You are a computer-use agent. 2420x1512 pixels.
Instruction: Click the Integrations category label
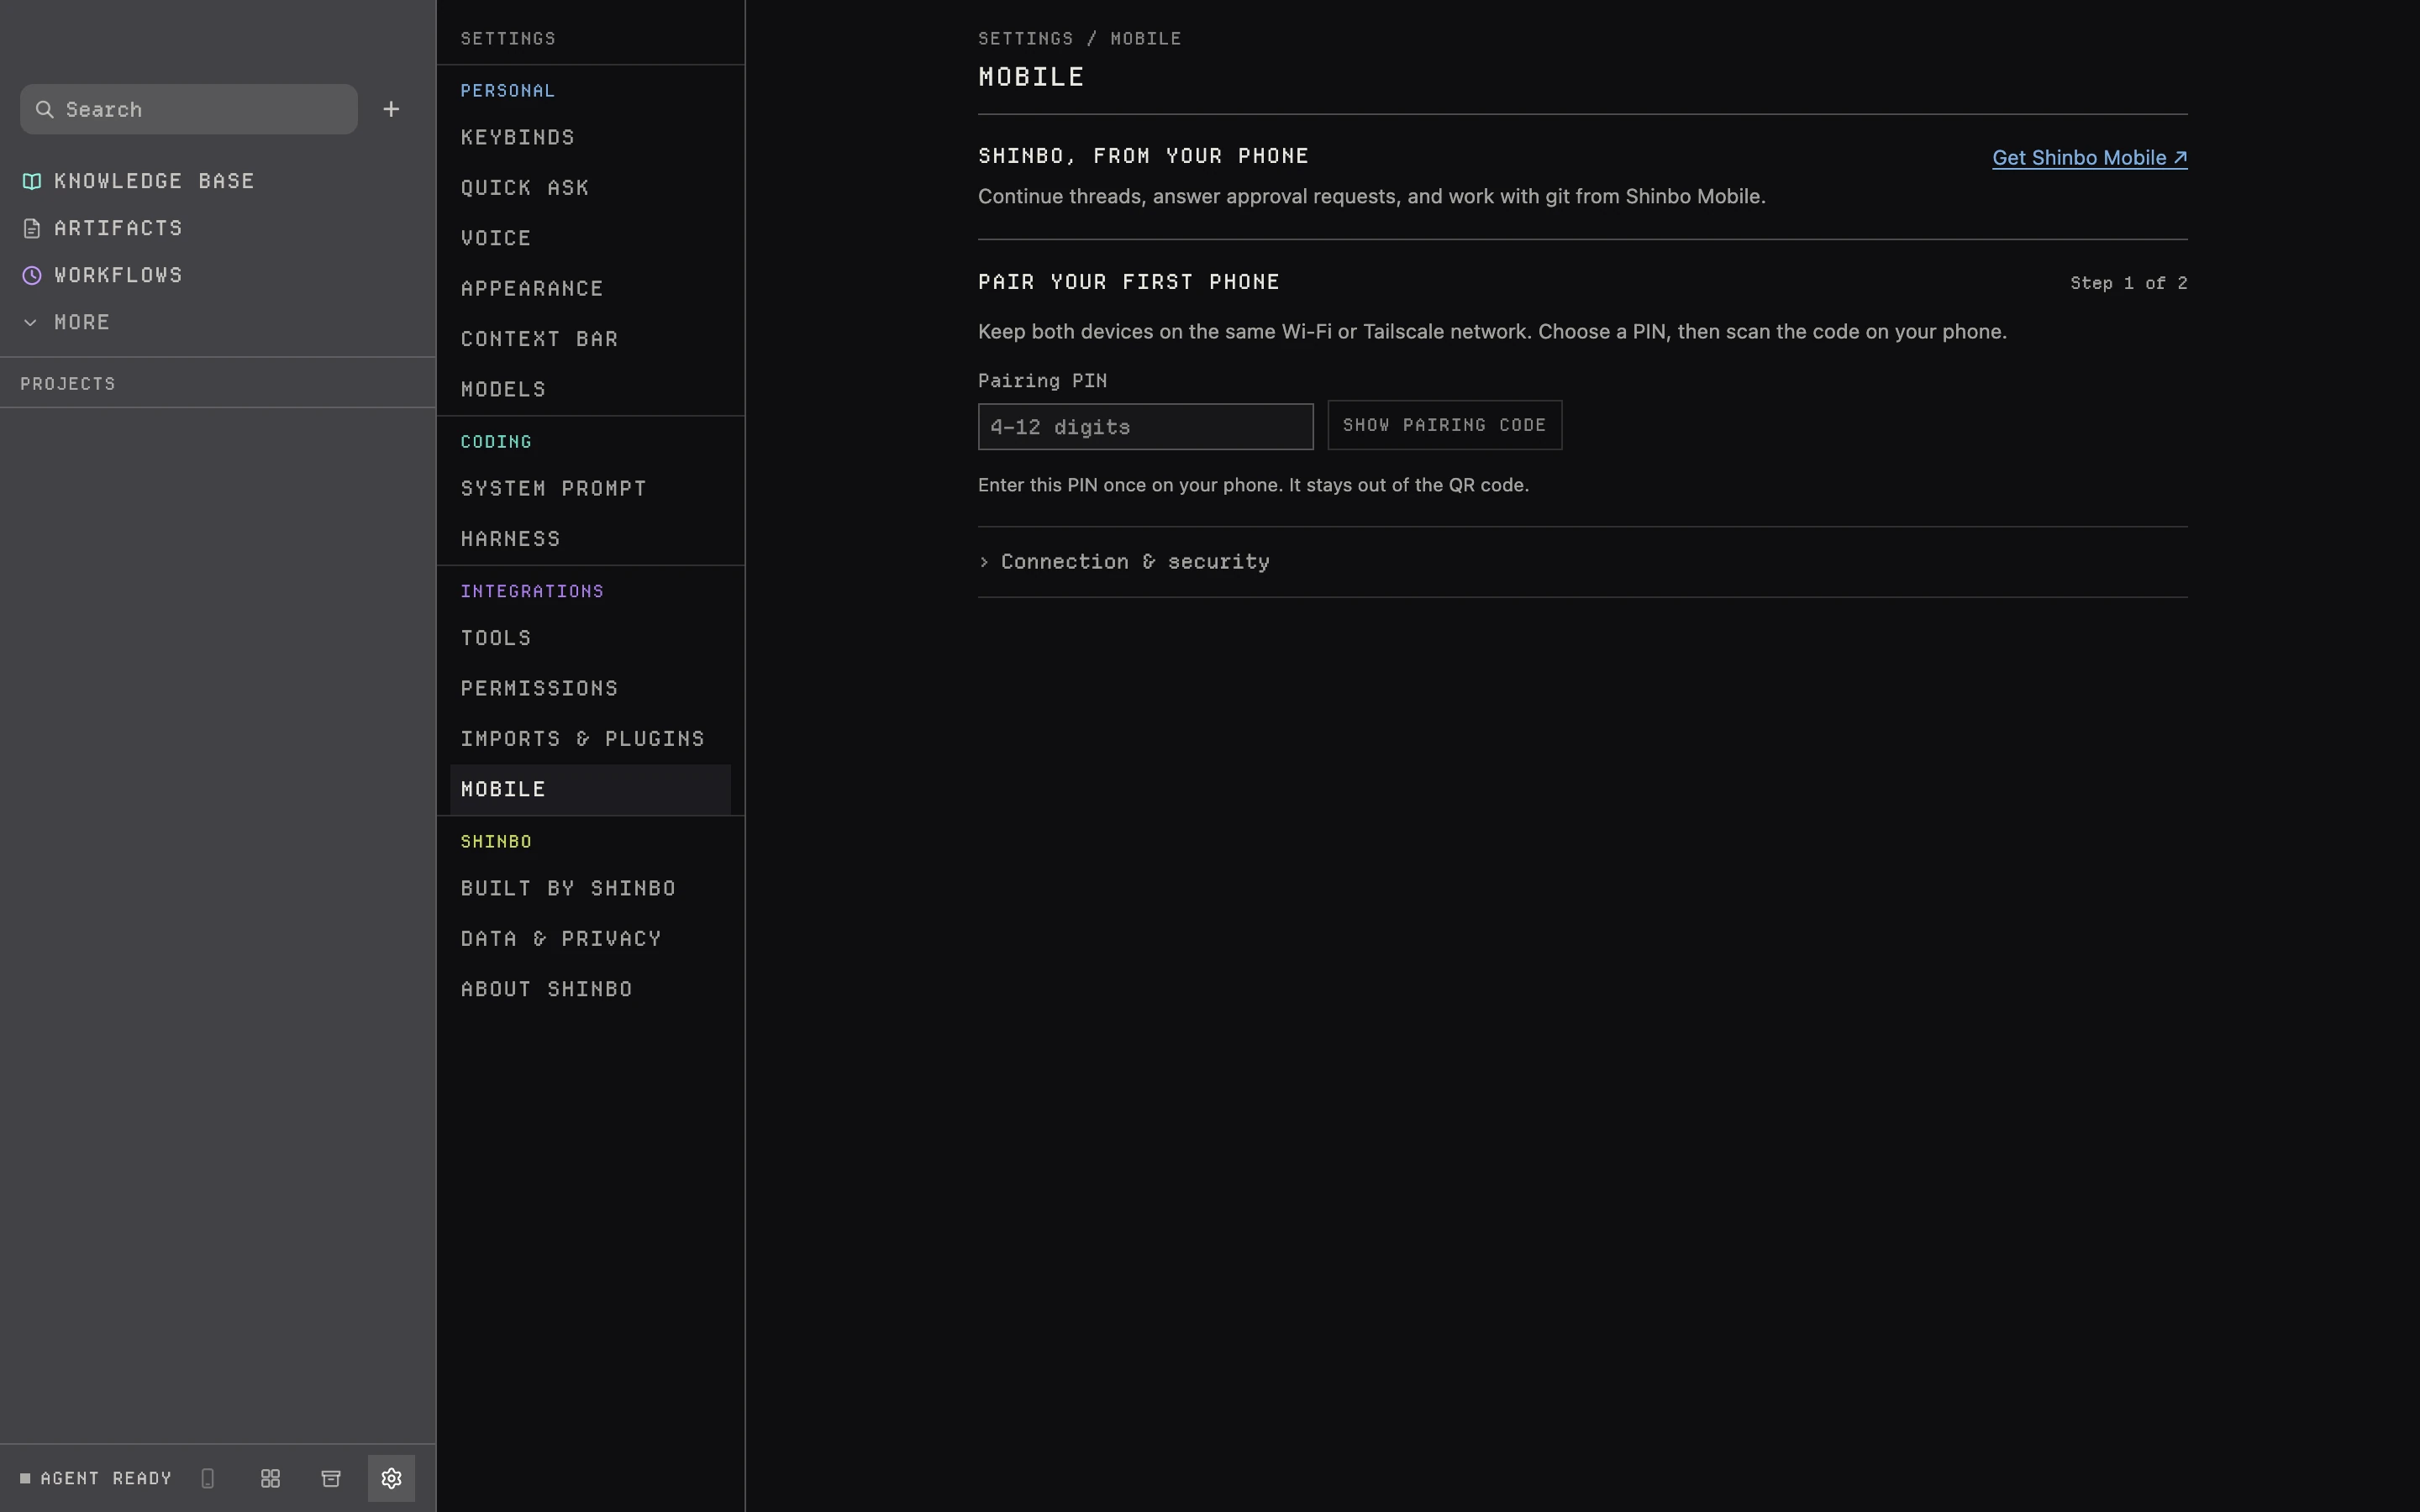532,591
